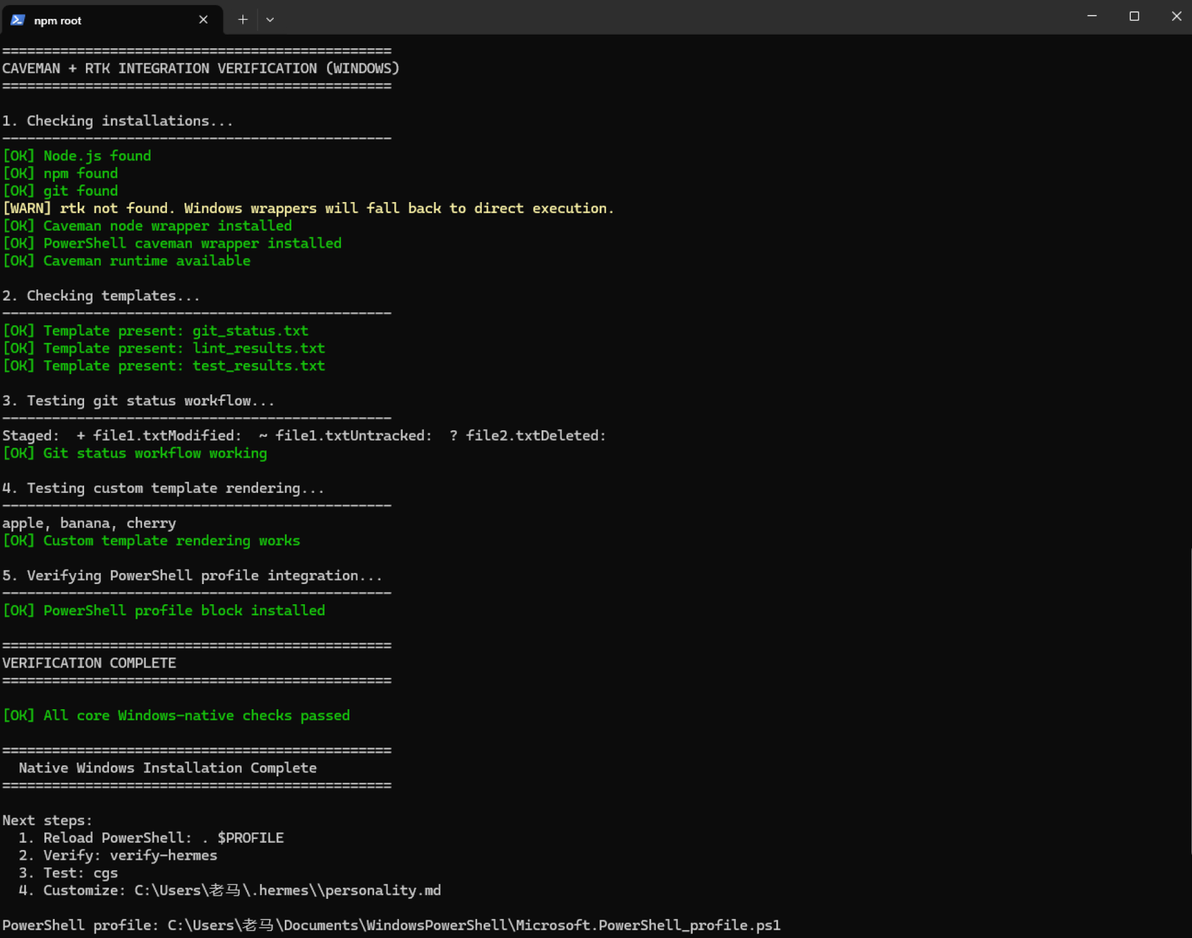Click '5. Verifying PowerShell profile integration...'
The image size is (1192, 938).
tap(192, 575)
